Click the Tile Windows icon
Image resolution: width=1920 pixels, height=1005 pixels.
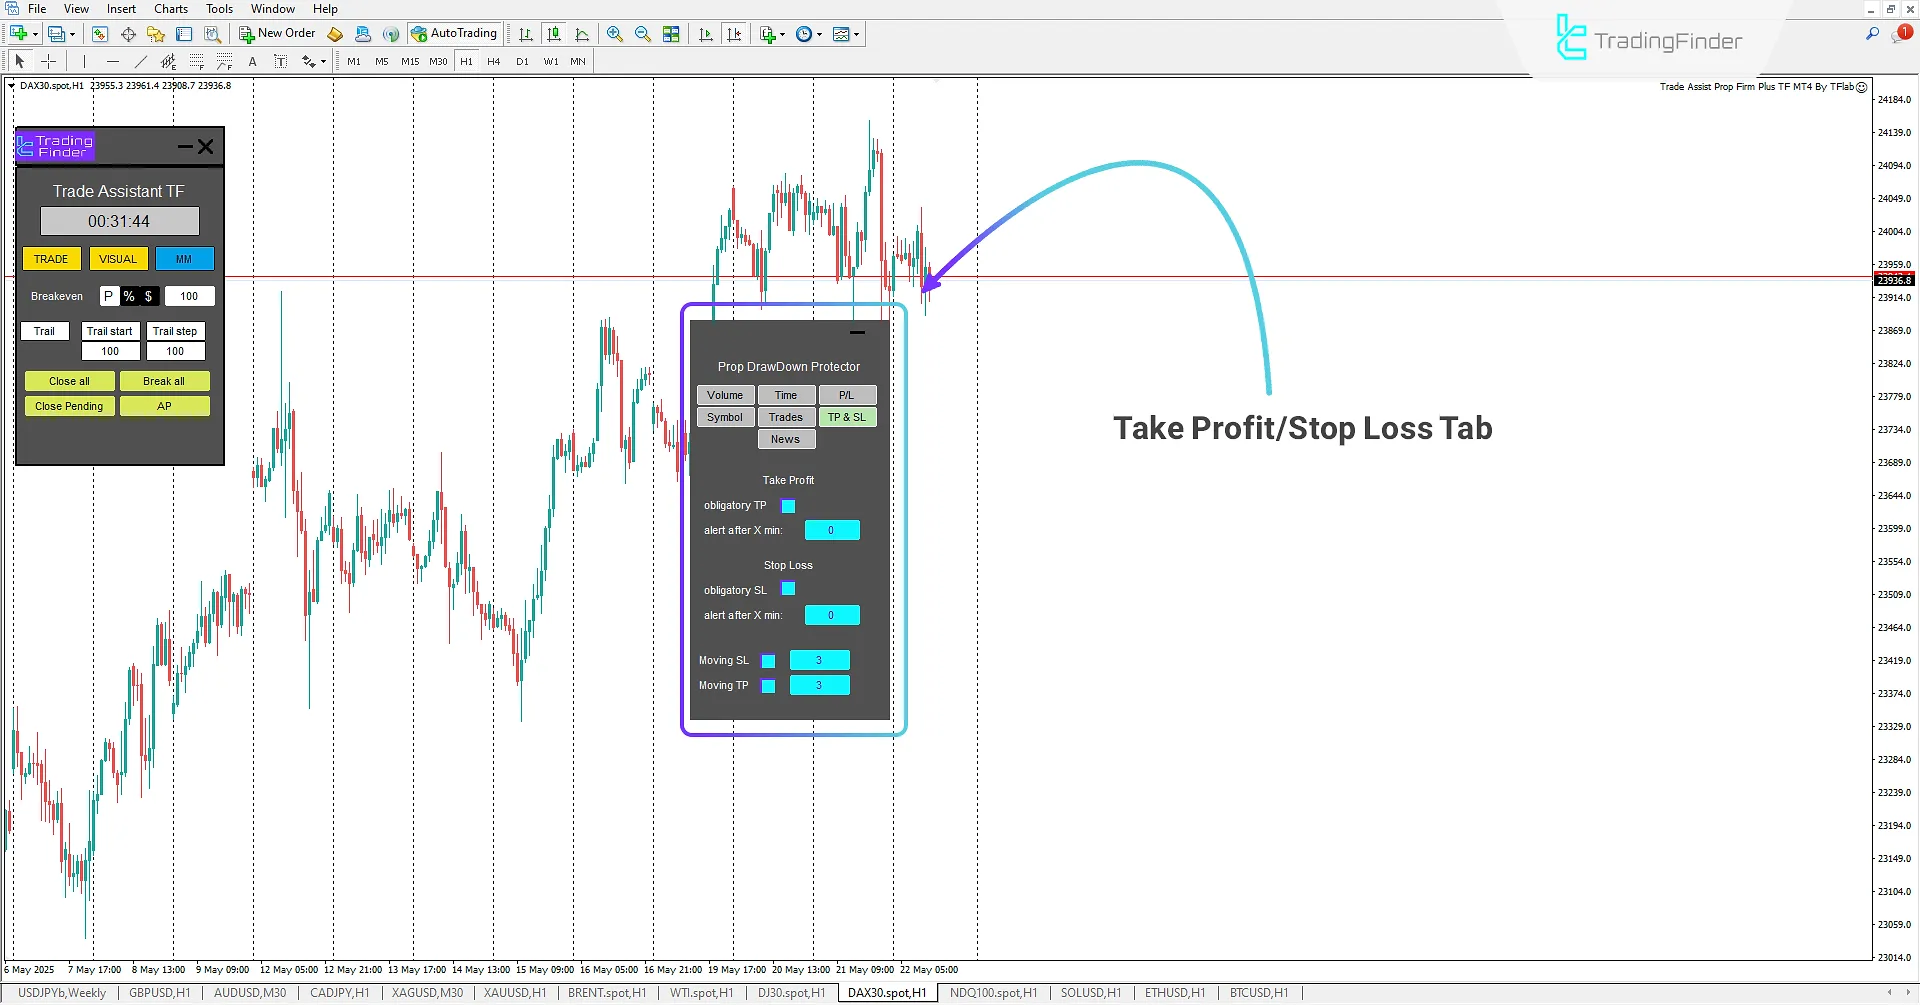[672, 33]
